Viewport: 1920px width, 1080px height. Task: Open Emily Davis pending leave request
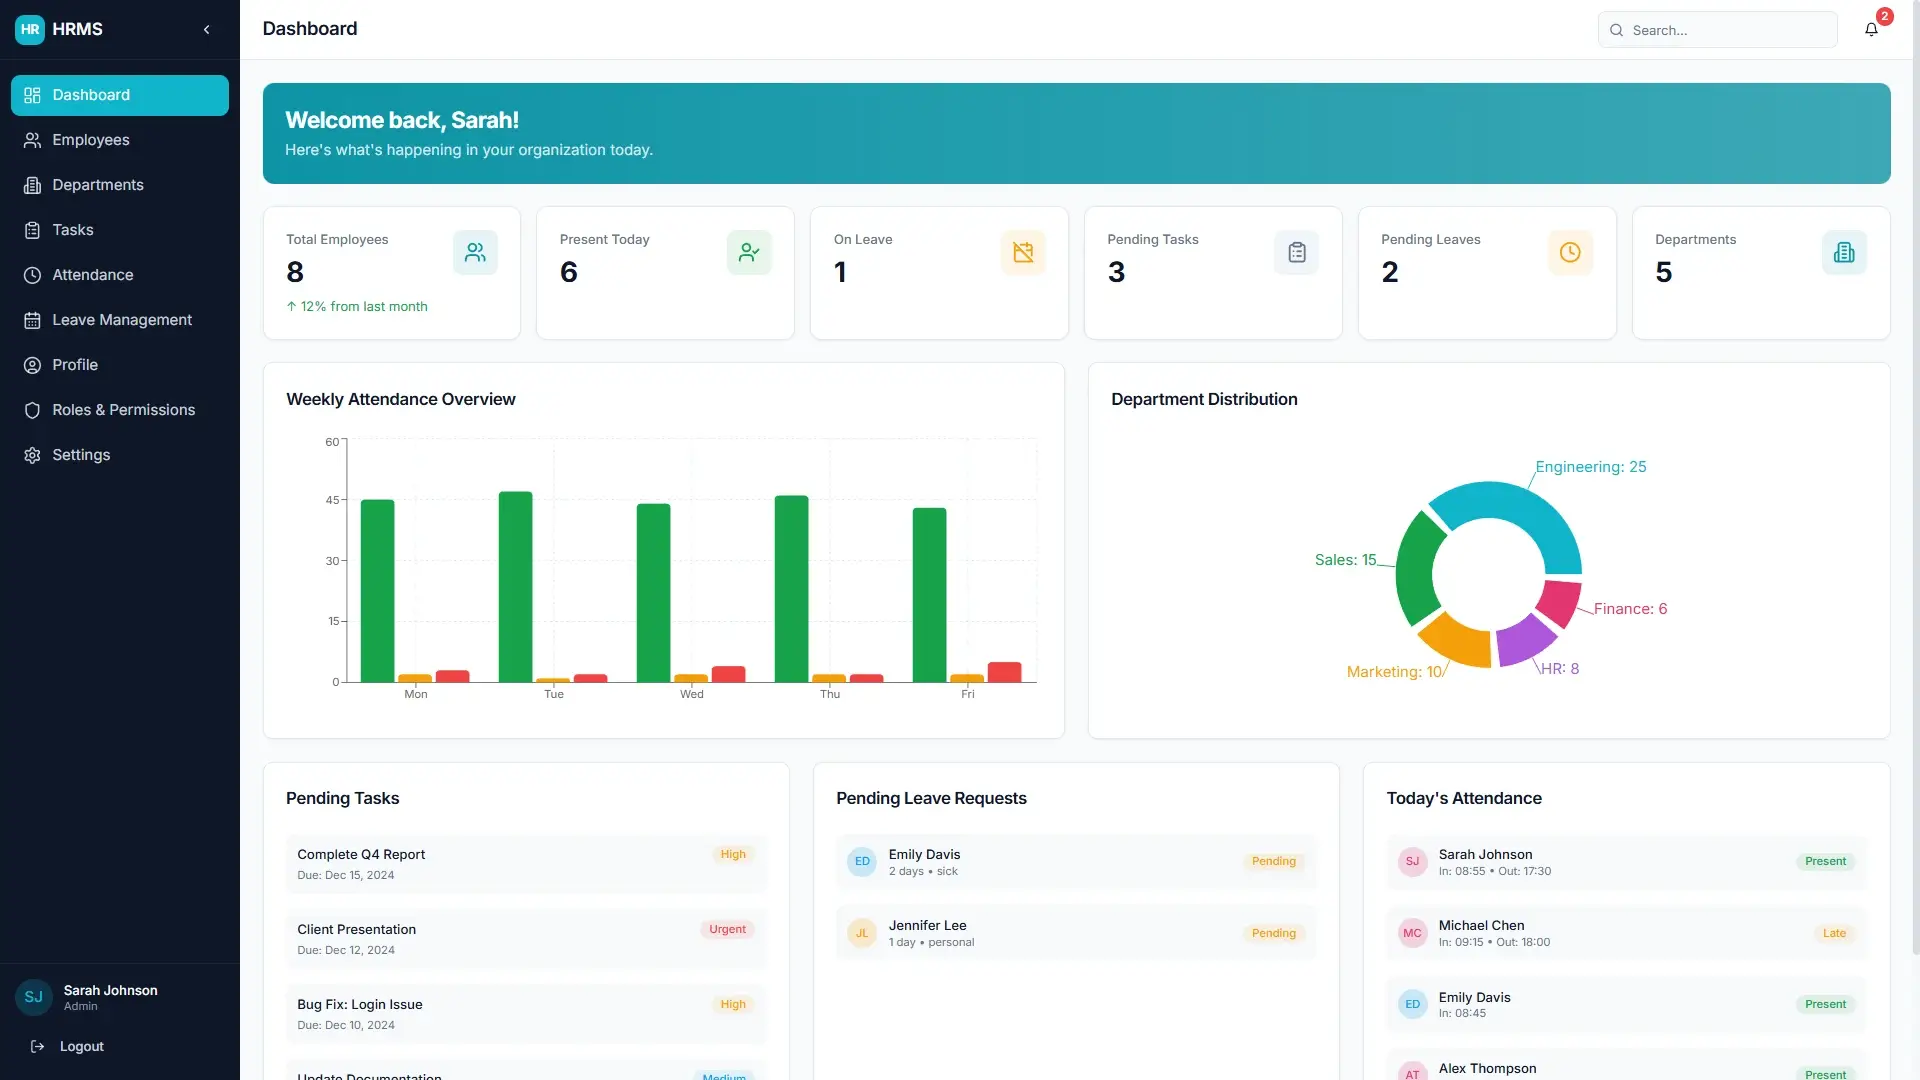pyautogui.click(x=1076, y=862)
